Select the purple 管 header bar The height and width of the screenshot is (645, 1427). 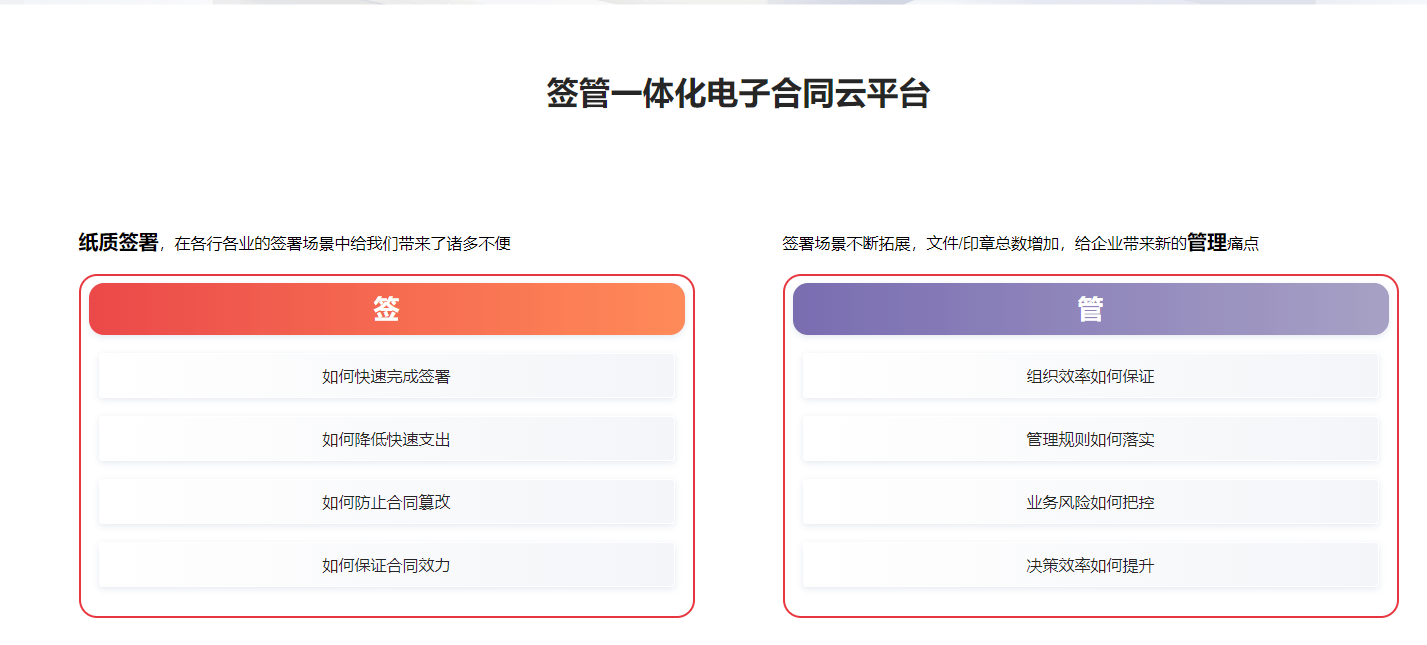(1091, 309)
